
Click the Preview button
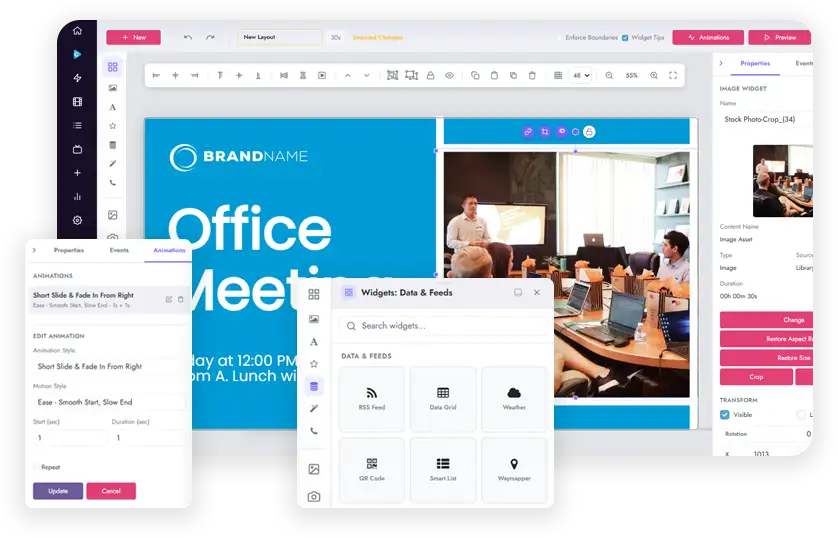click(x=780, y=37)
